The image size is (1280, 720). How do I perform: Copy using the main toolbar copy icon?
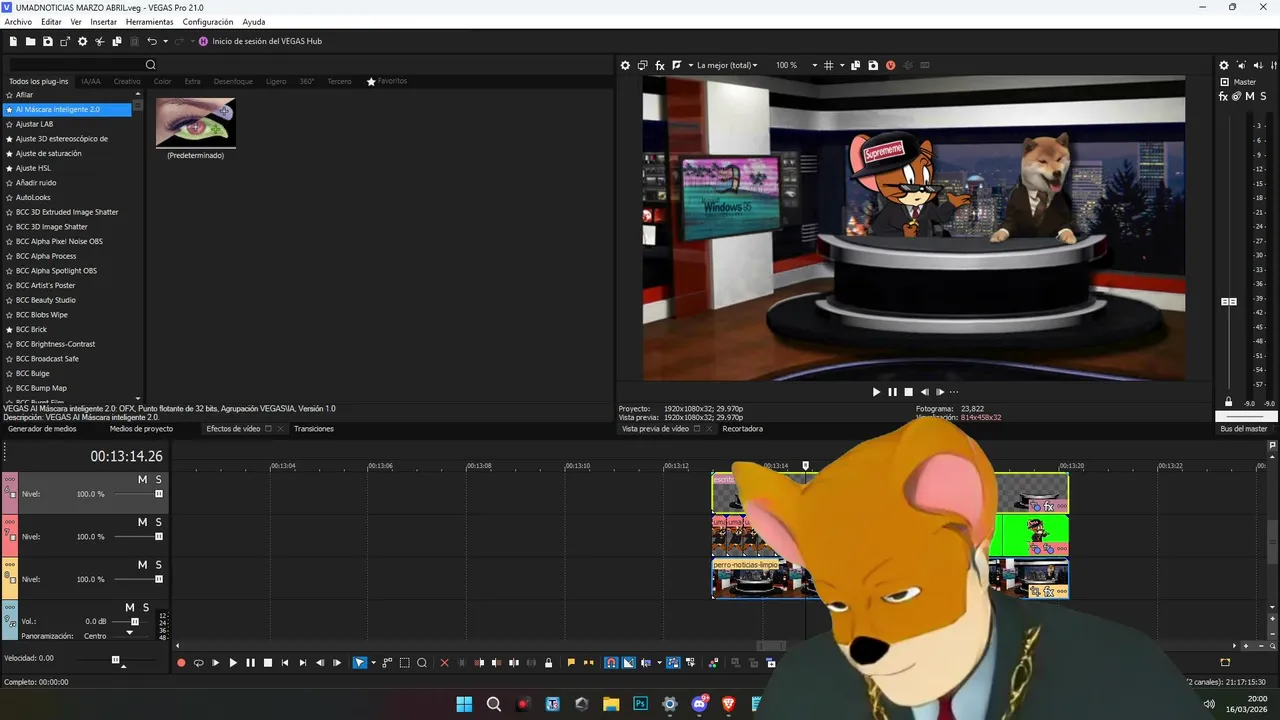coord(117,41)
